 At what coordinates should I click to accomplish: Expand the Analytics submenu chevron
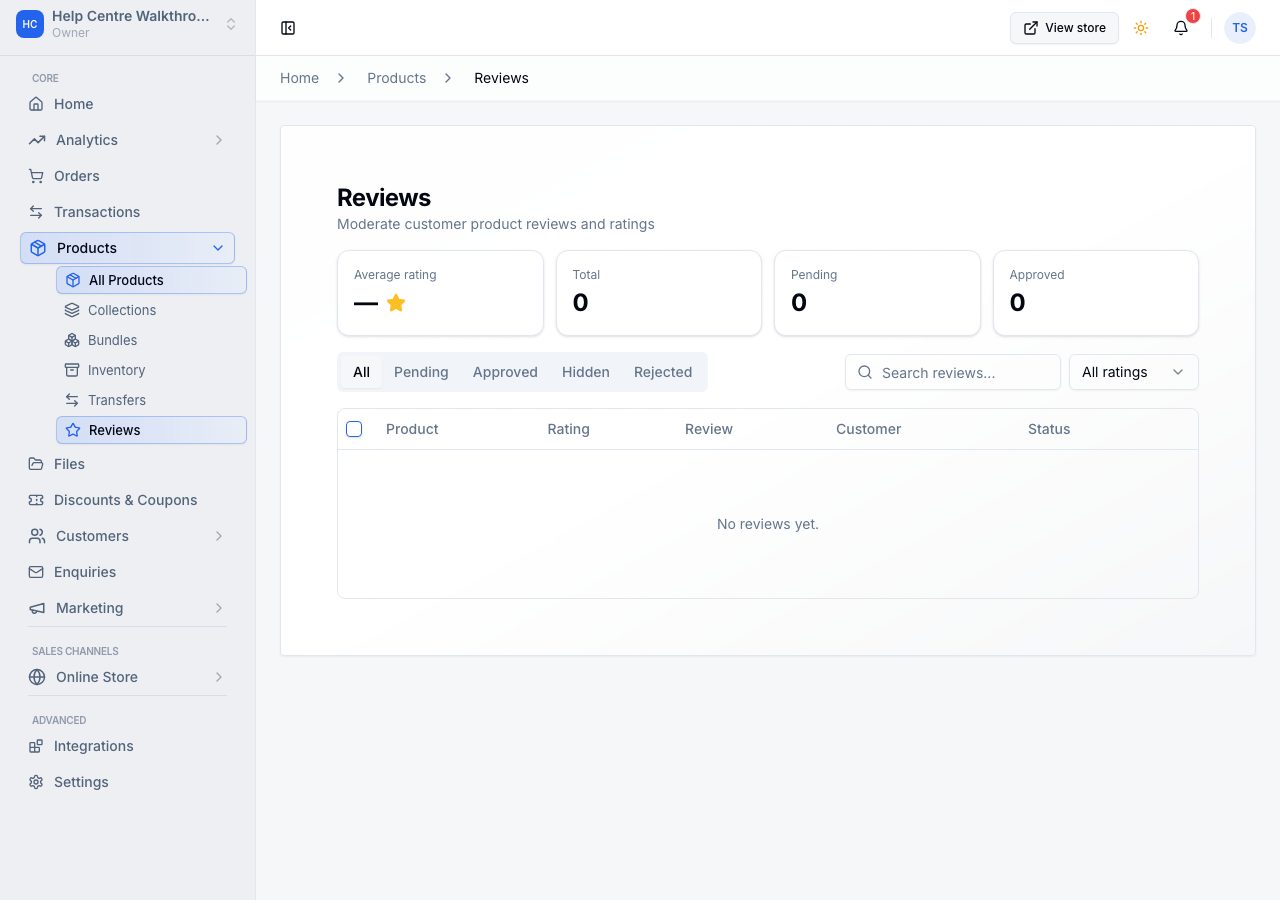(x=219, y=140)
